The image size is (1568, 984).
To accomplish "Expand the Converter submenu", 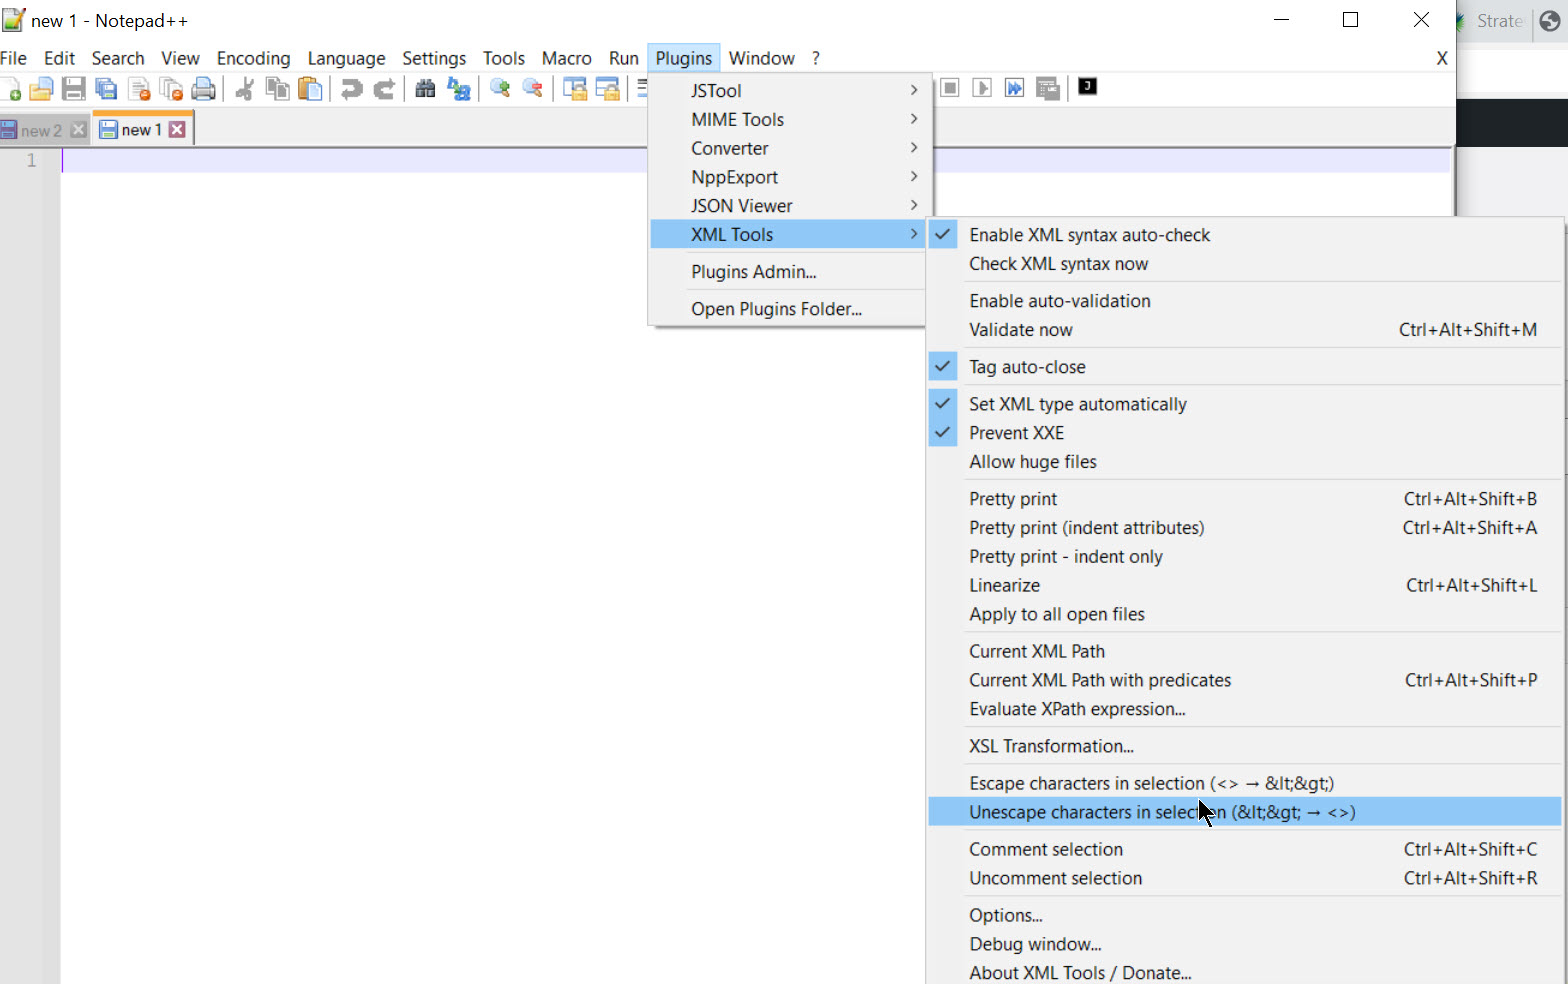I will click(787, 149).
